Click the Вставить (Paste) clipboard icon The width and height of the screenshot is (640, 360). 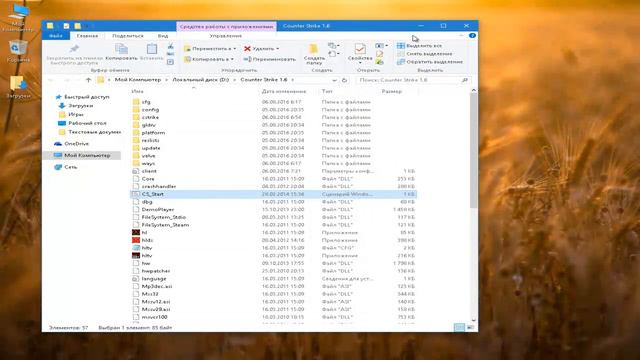[x=152, y=49]
